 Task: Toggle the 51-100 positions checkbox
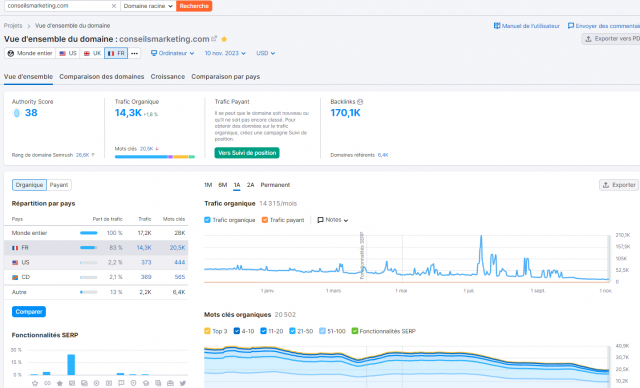322,331
